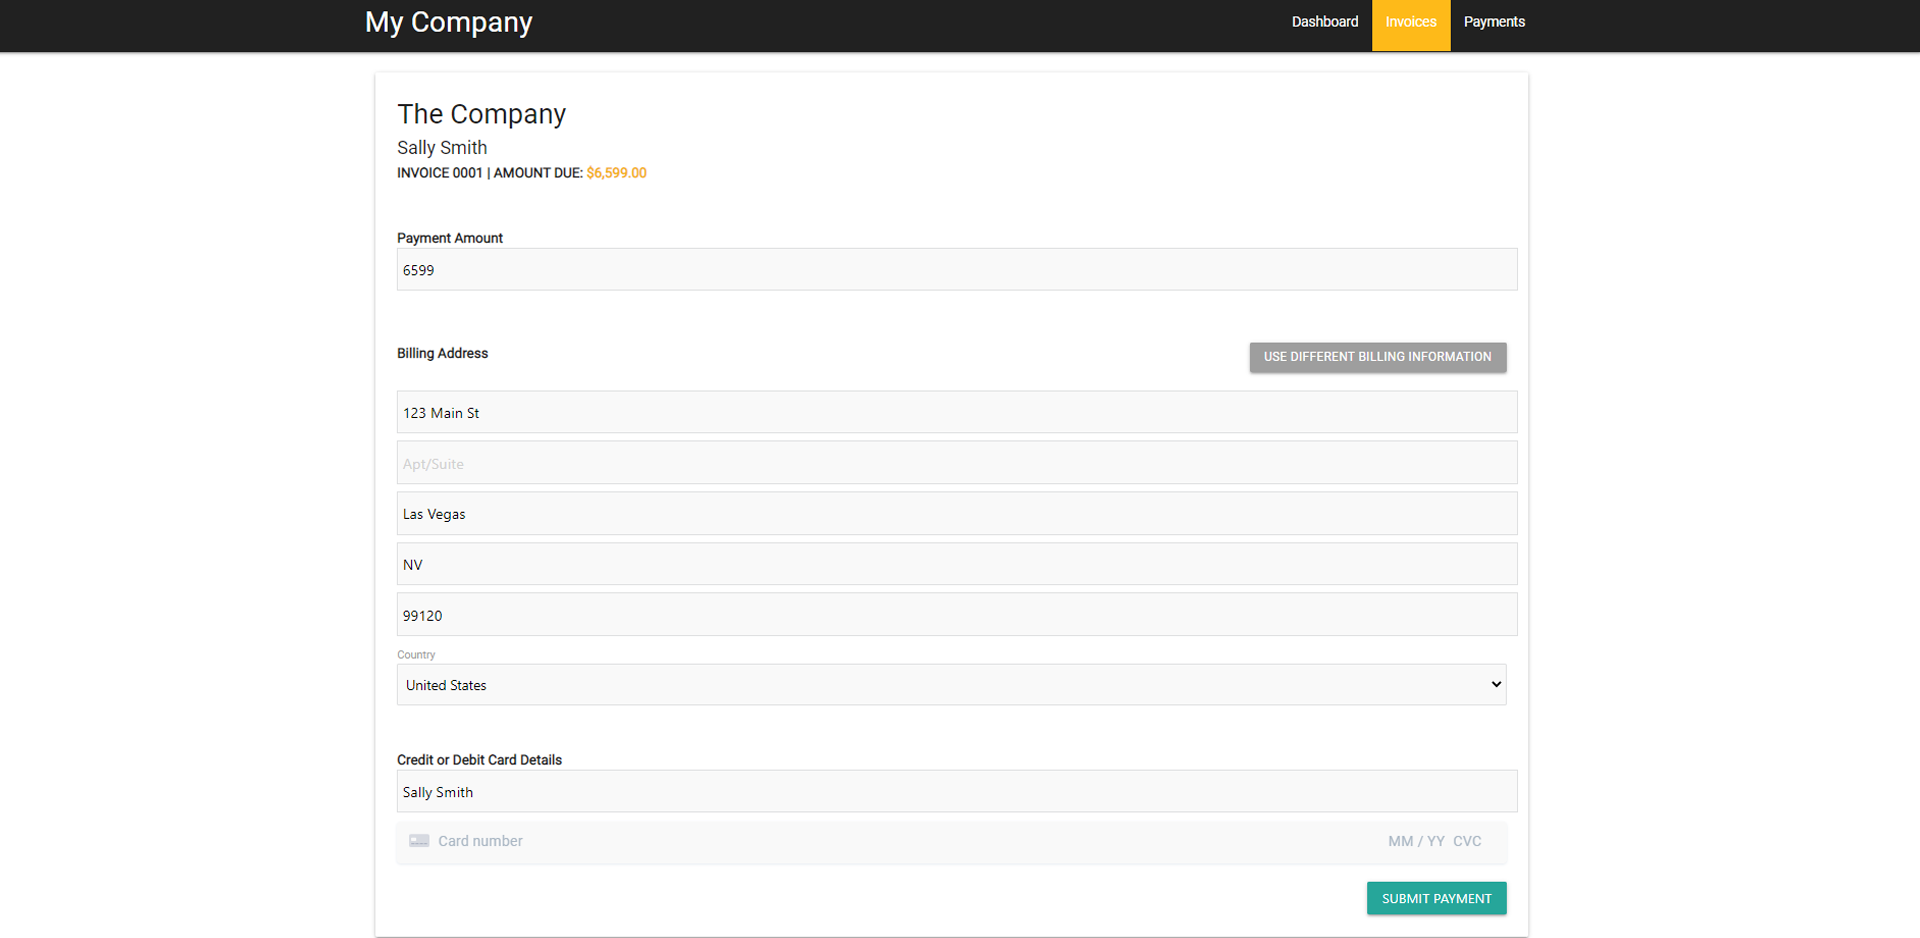This screenshot has height=938, width=1920.
Task: Click the 123 Main St address field
Action: (956, 412)
